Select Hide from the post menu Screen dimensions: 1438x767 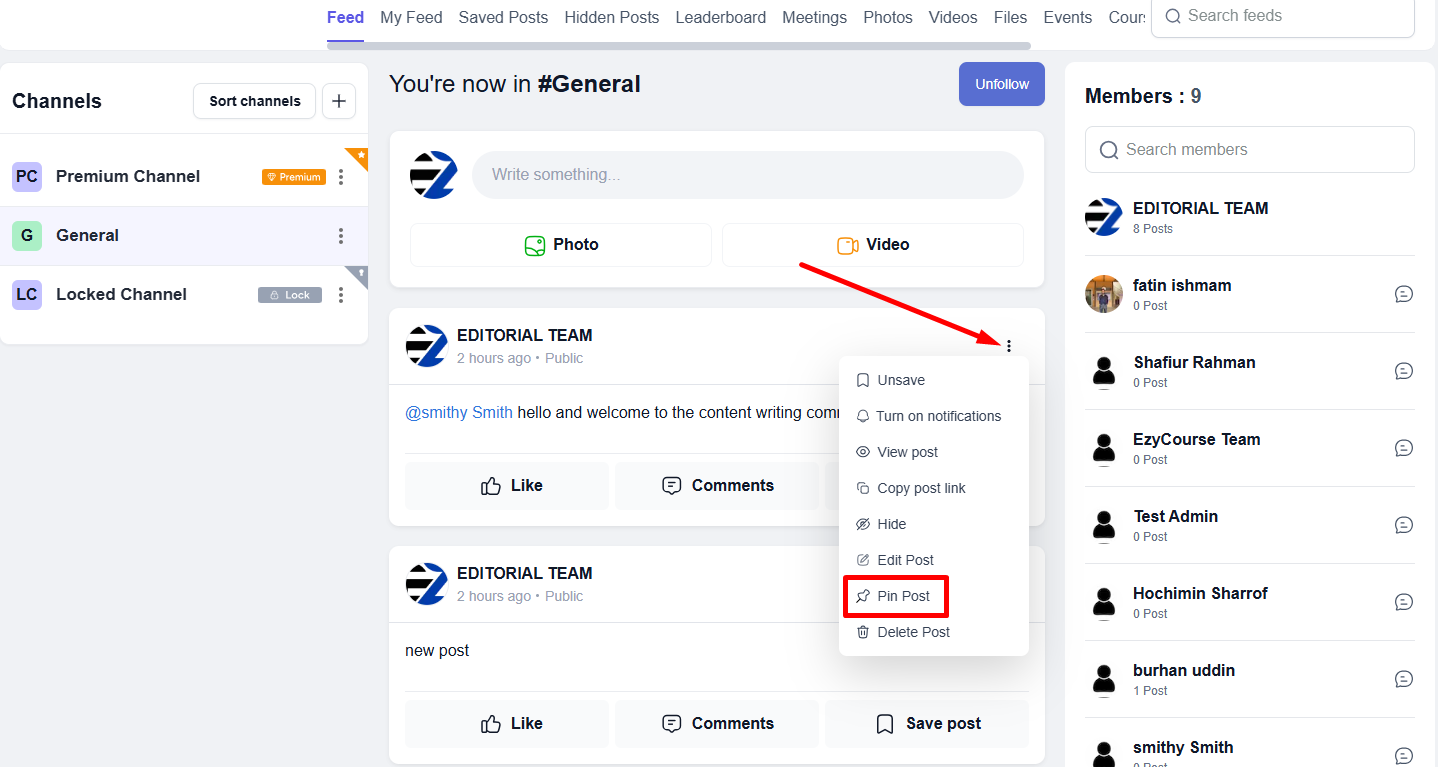tap(934, 524)
